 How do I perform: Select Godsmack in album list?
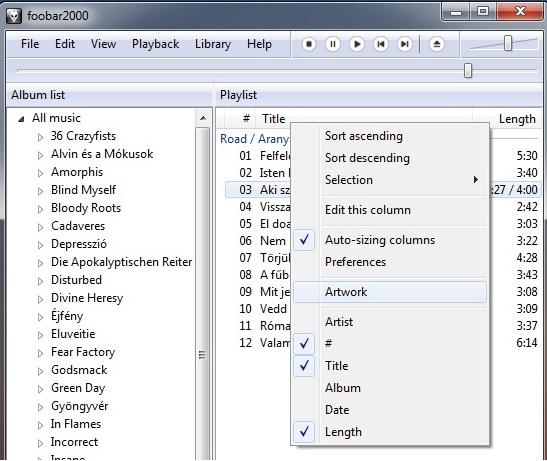click(x=79, y=370)
